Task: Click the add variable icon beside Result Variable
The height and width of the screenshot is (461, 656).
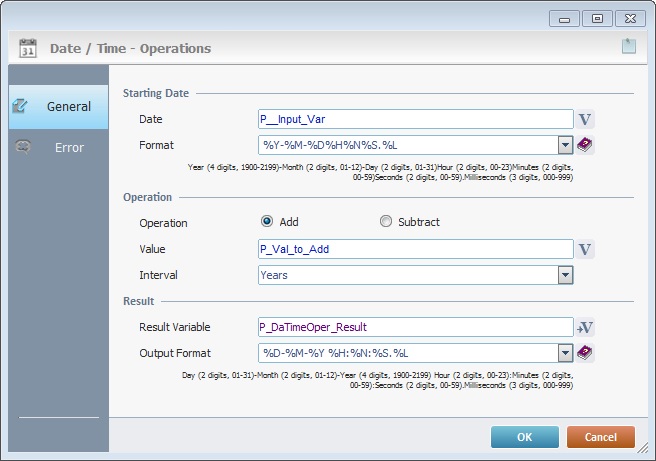Action: click(x=586, y=327)
